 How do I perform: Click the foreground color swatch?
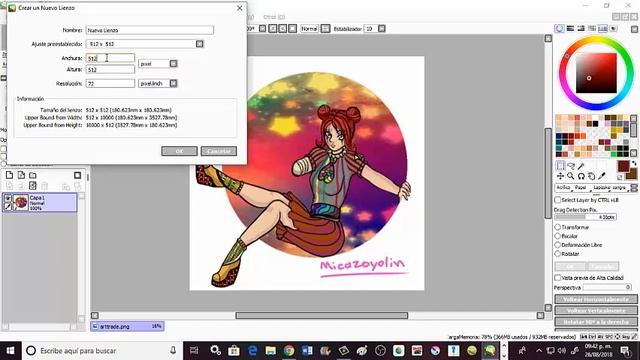point(623,166)
